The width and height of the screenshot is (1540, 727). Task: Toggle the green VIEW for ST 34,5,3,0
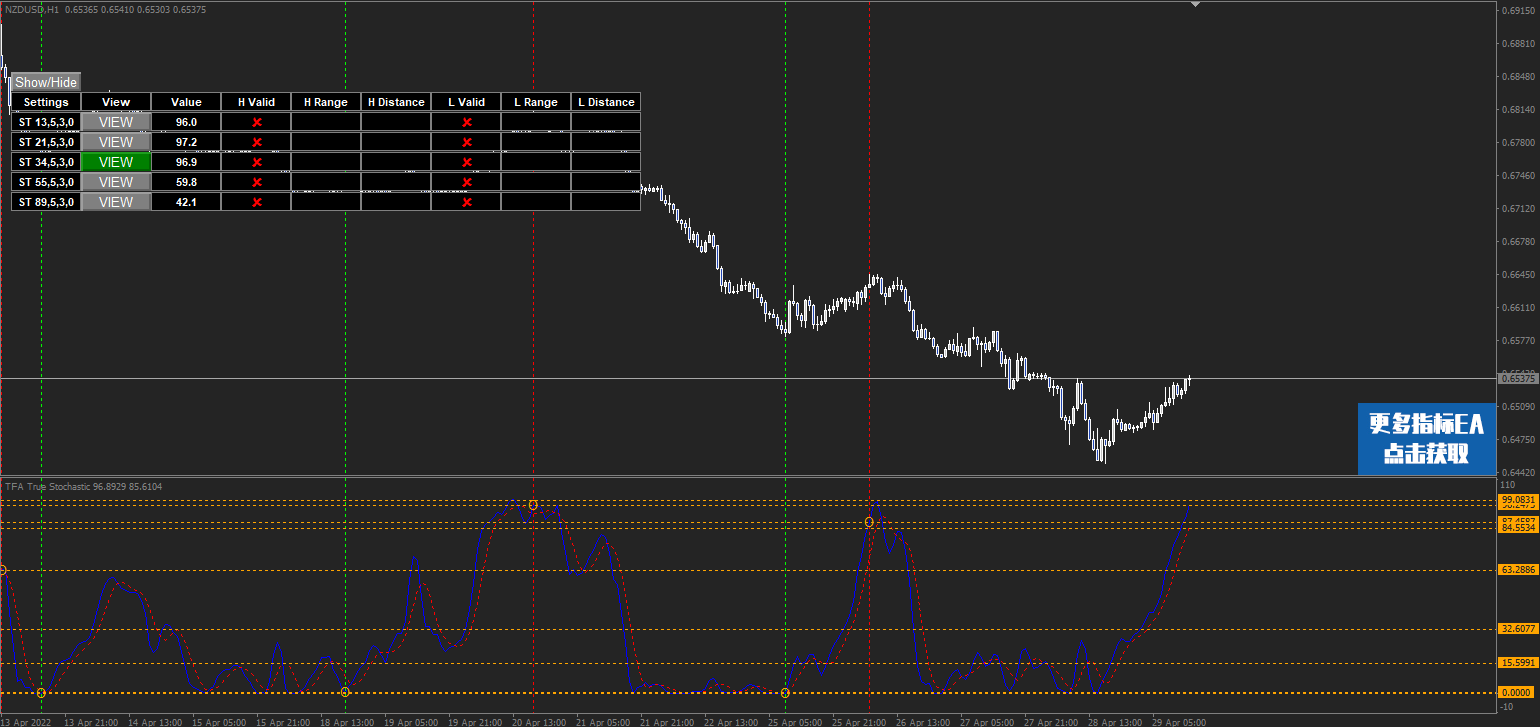coord(116,162)
